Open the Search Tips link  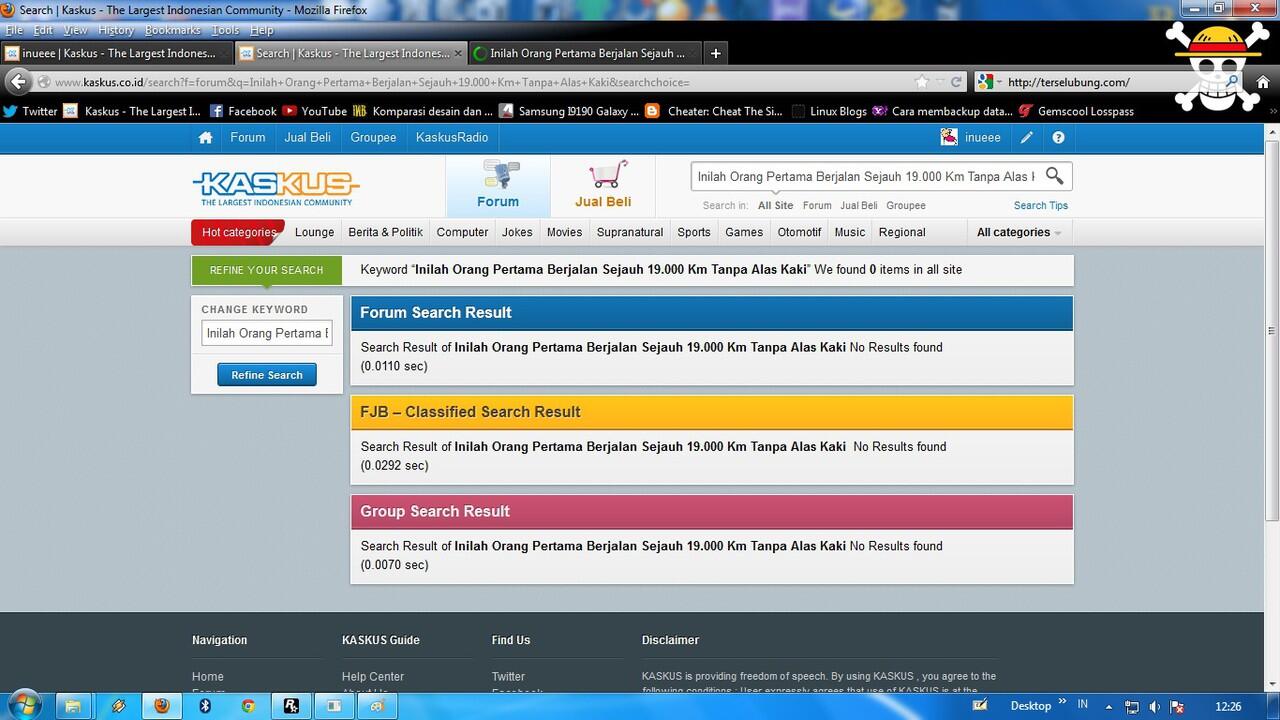(x=1041, y=206)
